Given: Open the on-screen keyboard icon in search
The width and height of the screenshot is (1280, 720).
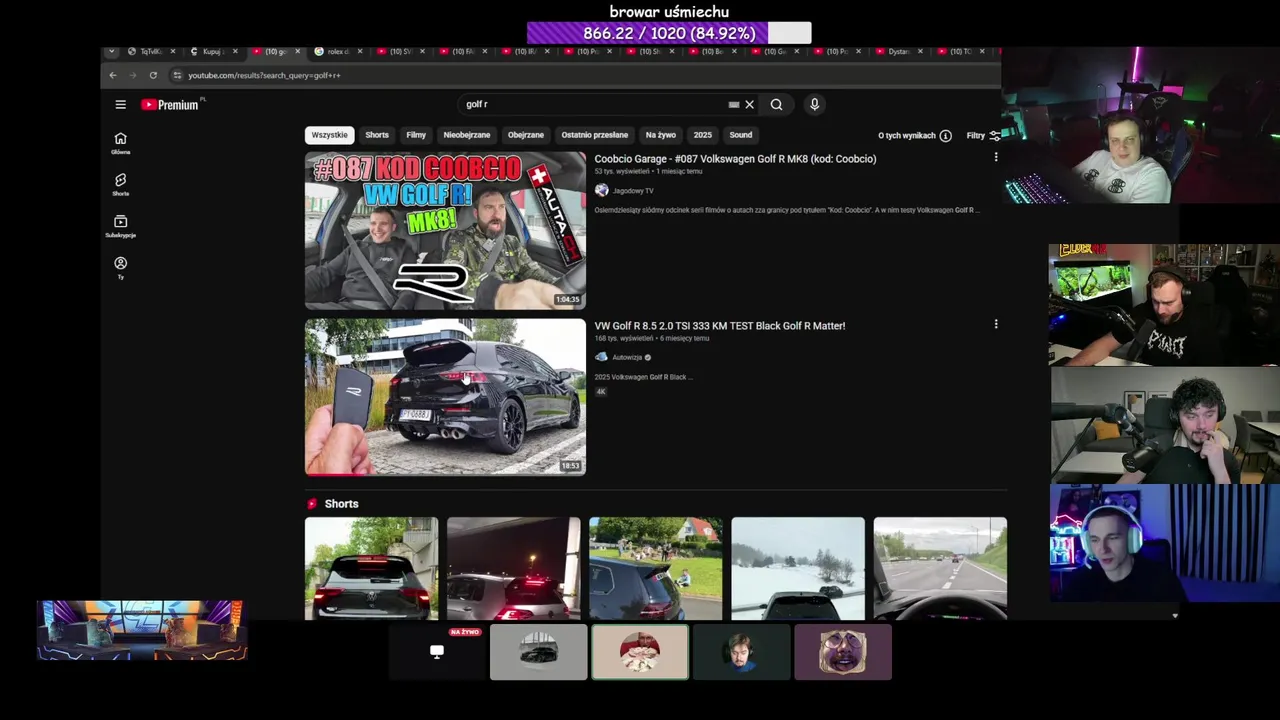Looking at the screenshot, I should click(x=734, y=104).
